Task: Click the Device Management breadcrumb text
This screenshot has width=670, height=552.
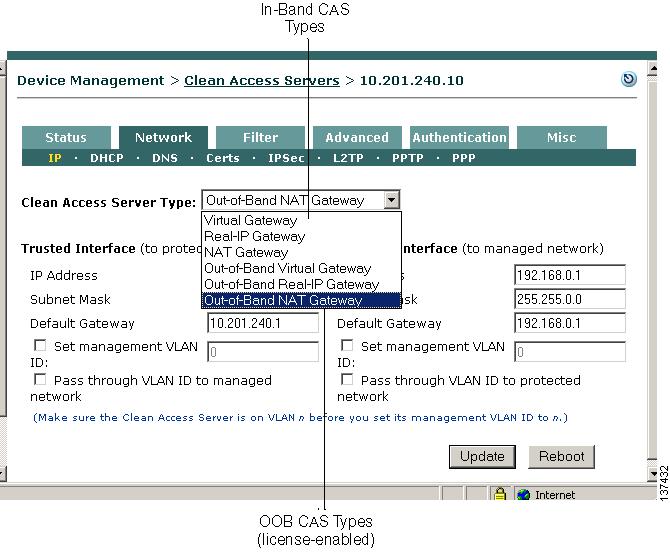Action: [91, 81]
